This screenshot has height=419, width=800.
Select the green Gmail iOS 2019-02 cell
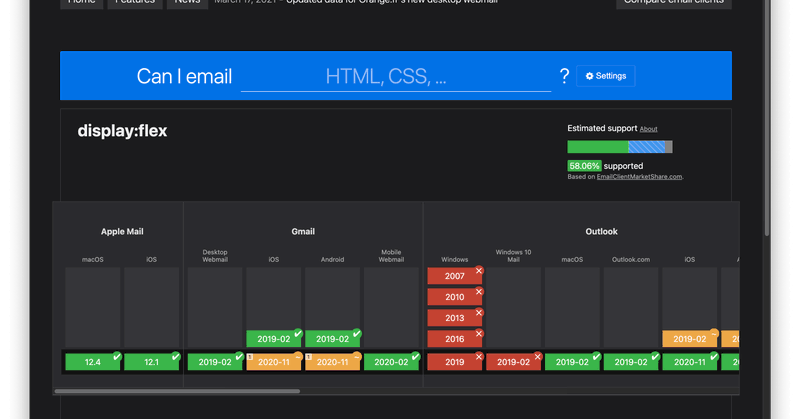coord(273,339)
